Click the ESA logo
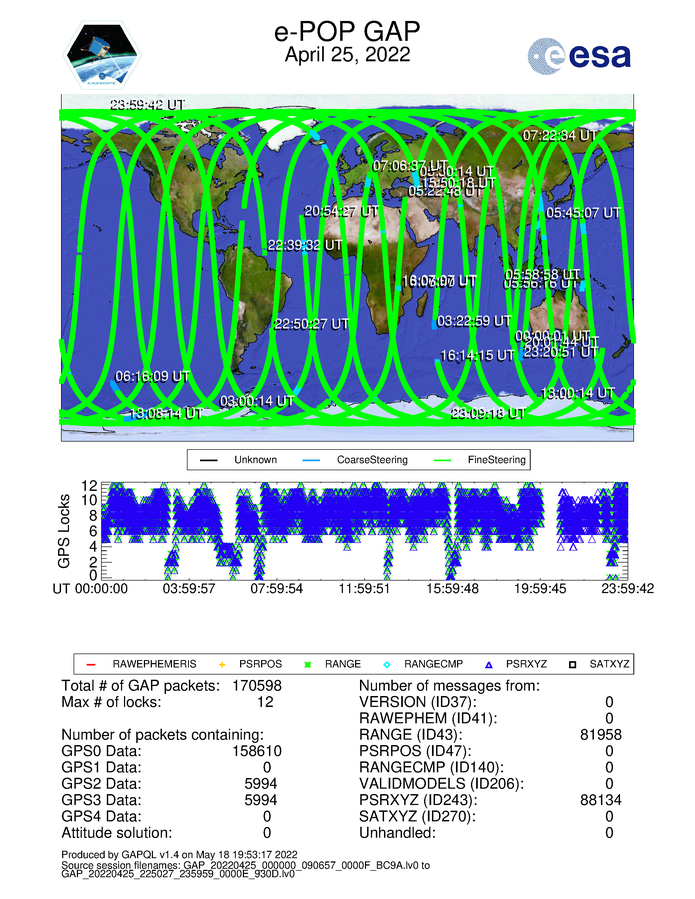Viewport: 695px width, 899px height. (579, 54)
